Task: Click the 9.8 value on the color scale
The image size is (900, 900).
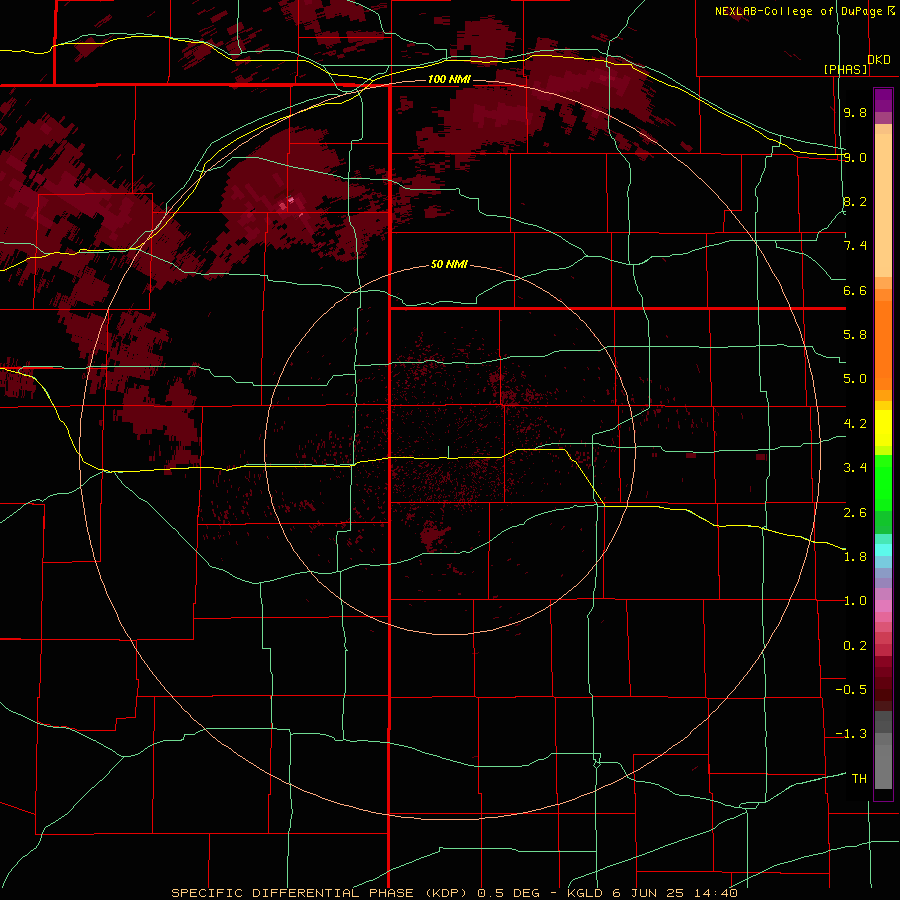Action: pyautogui.click(x=855, y=112)
